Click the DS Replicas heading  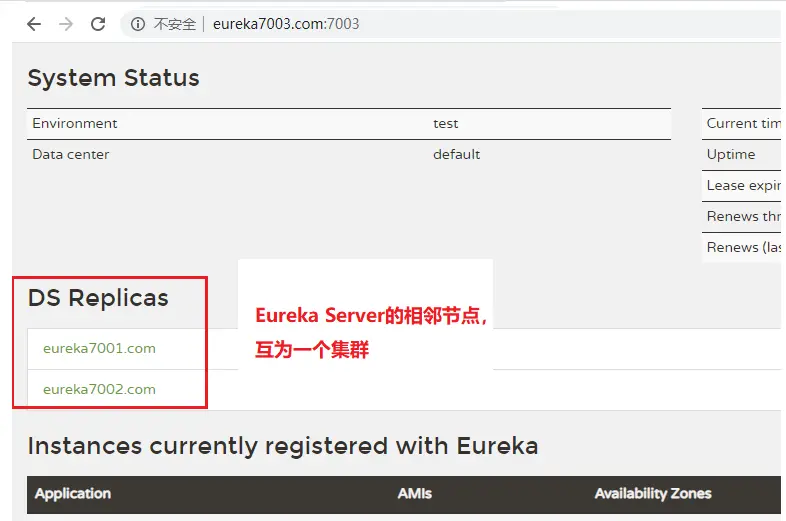point(98,298)
